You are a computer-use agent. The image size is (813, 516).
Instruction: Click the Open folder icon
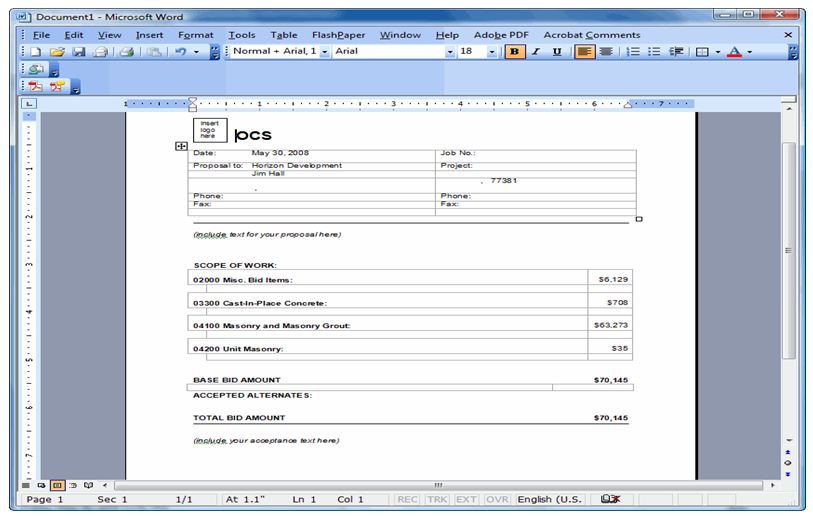(57, 51)
